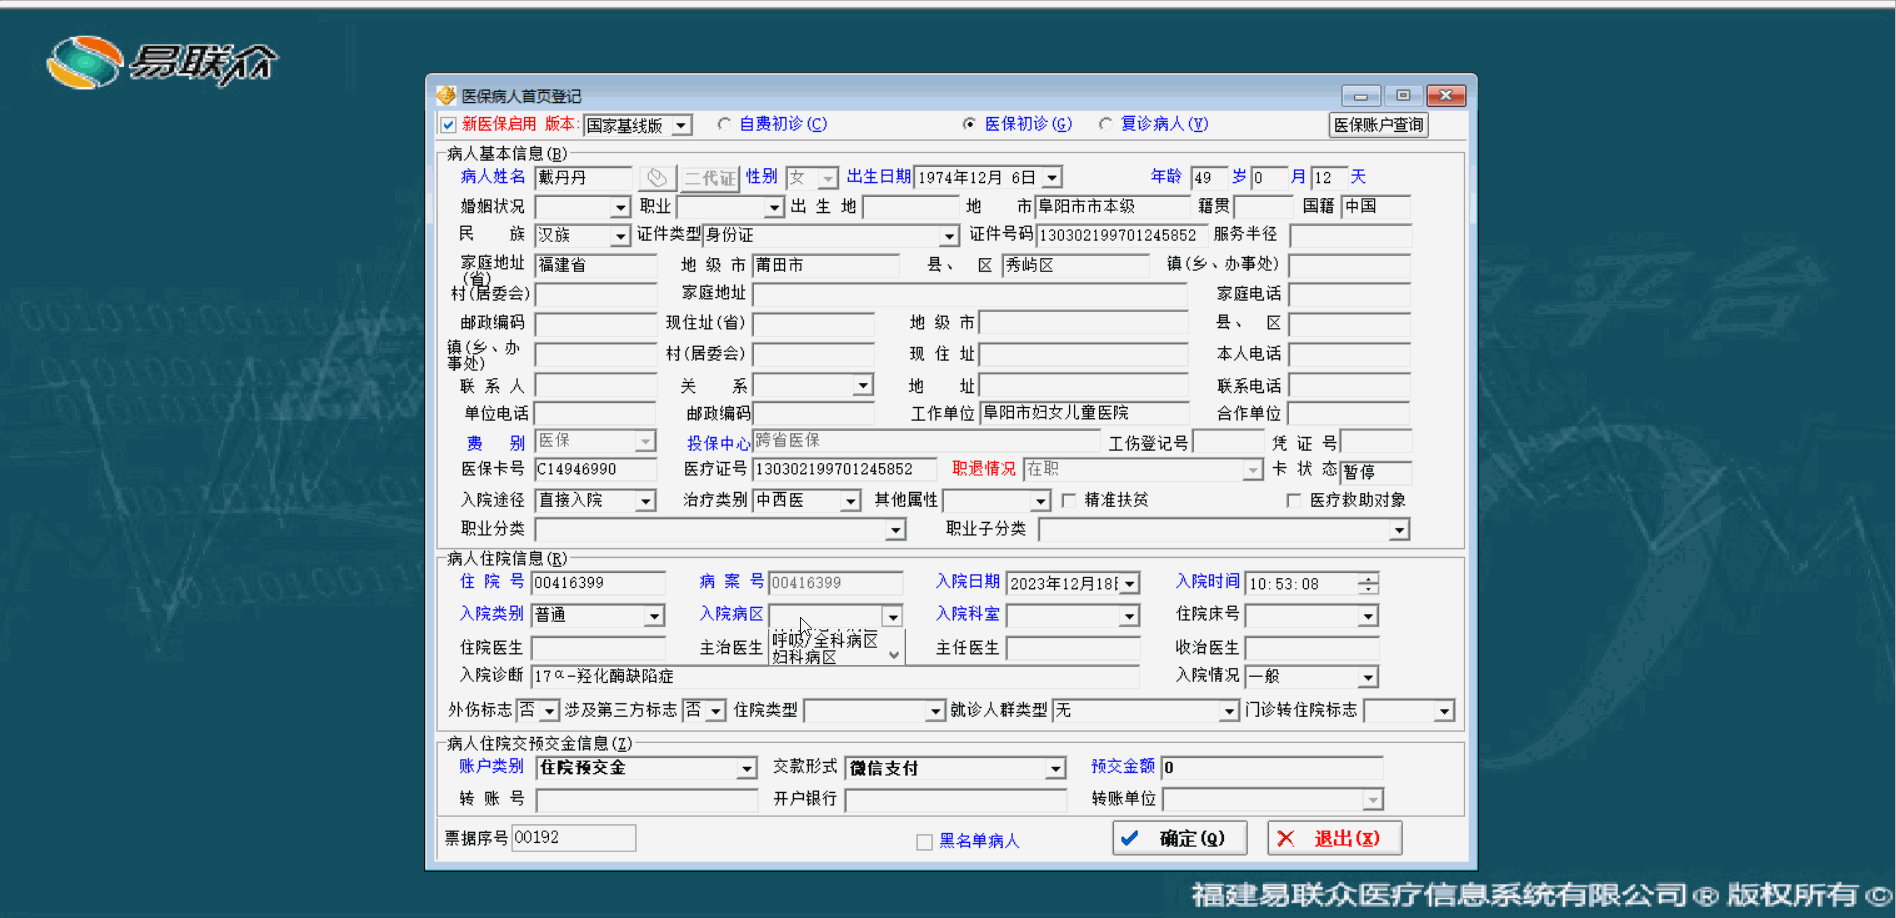This screenshot has height=918, width=1896.
Task: Expand the 婚姻状况 dropdown
Action: point(621,207)
